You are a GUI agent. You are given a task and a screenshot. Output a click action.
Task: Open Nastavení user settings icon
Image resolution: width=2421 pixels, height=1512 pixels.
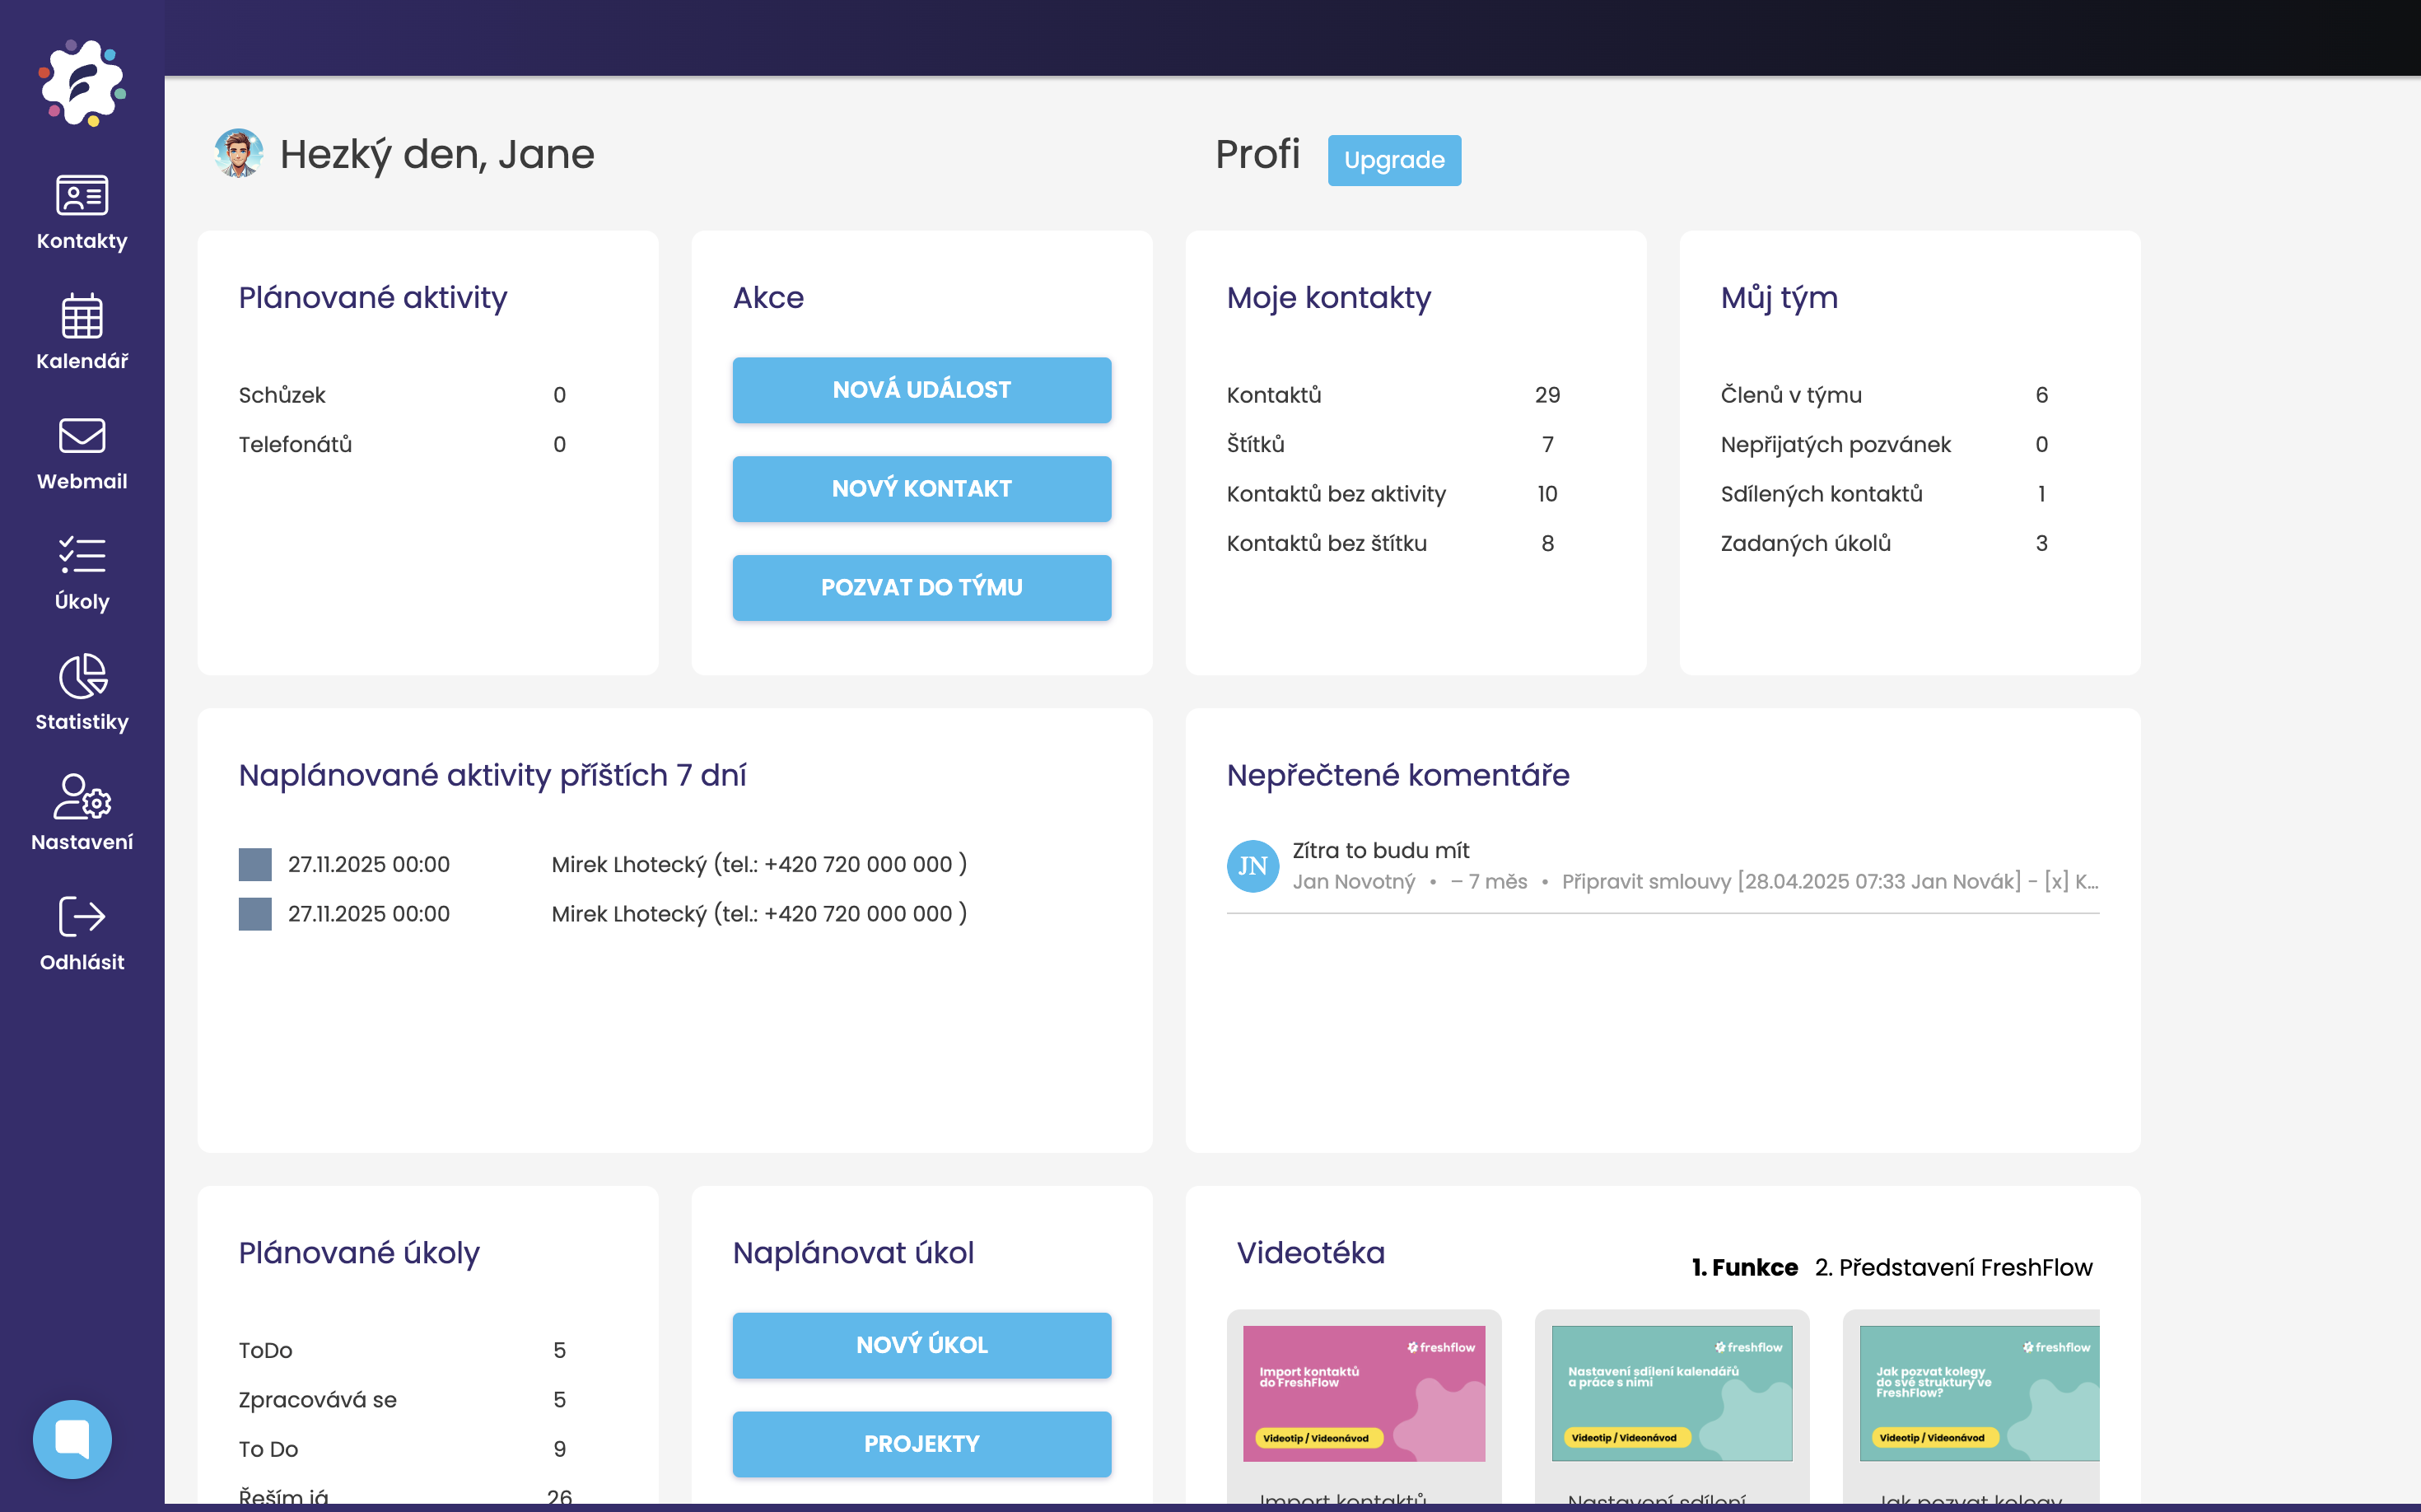click(x=82, y=797)
